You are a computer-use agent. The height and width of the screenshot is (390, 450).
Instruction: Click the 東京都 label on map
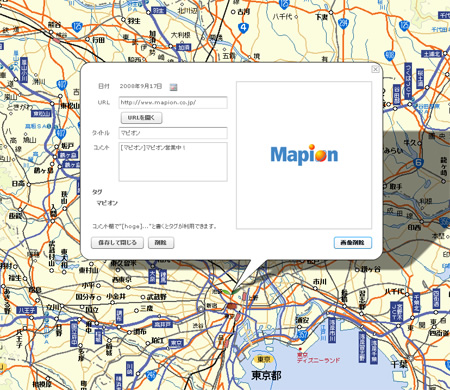[x=267, y=375]
